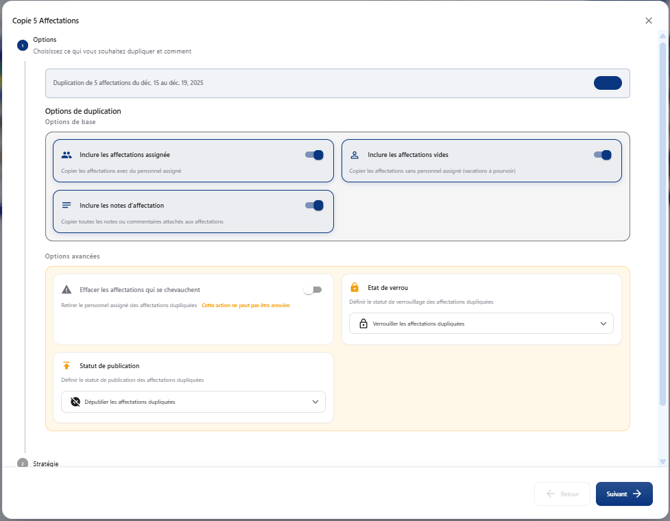Click the padlock icon inside Verrouiller dropdown

pos(363,324)
